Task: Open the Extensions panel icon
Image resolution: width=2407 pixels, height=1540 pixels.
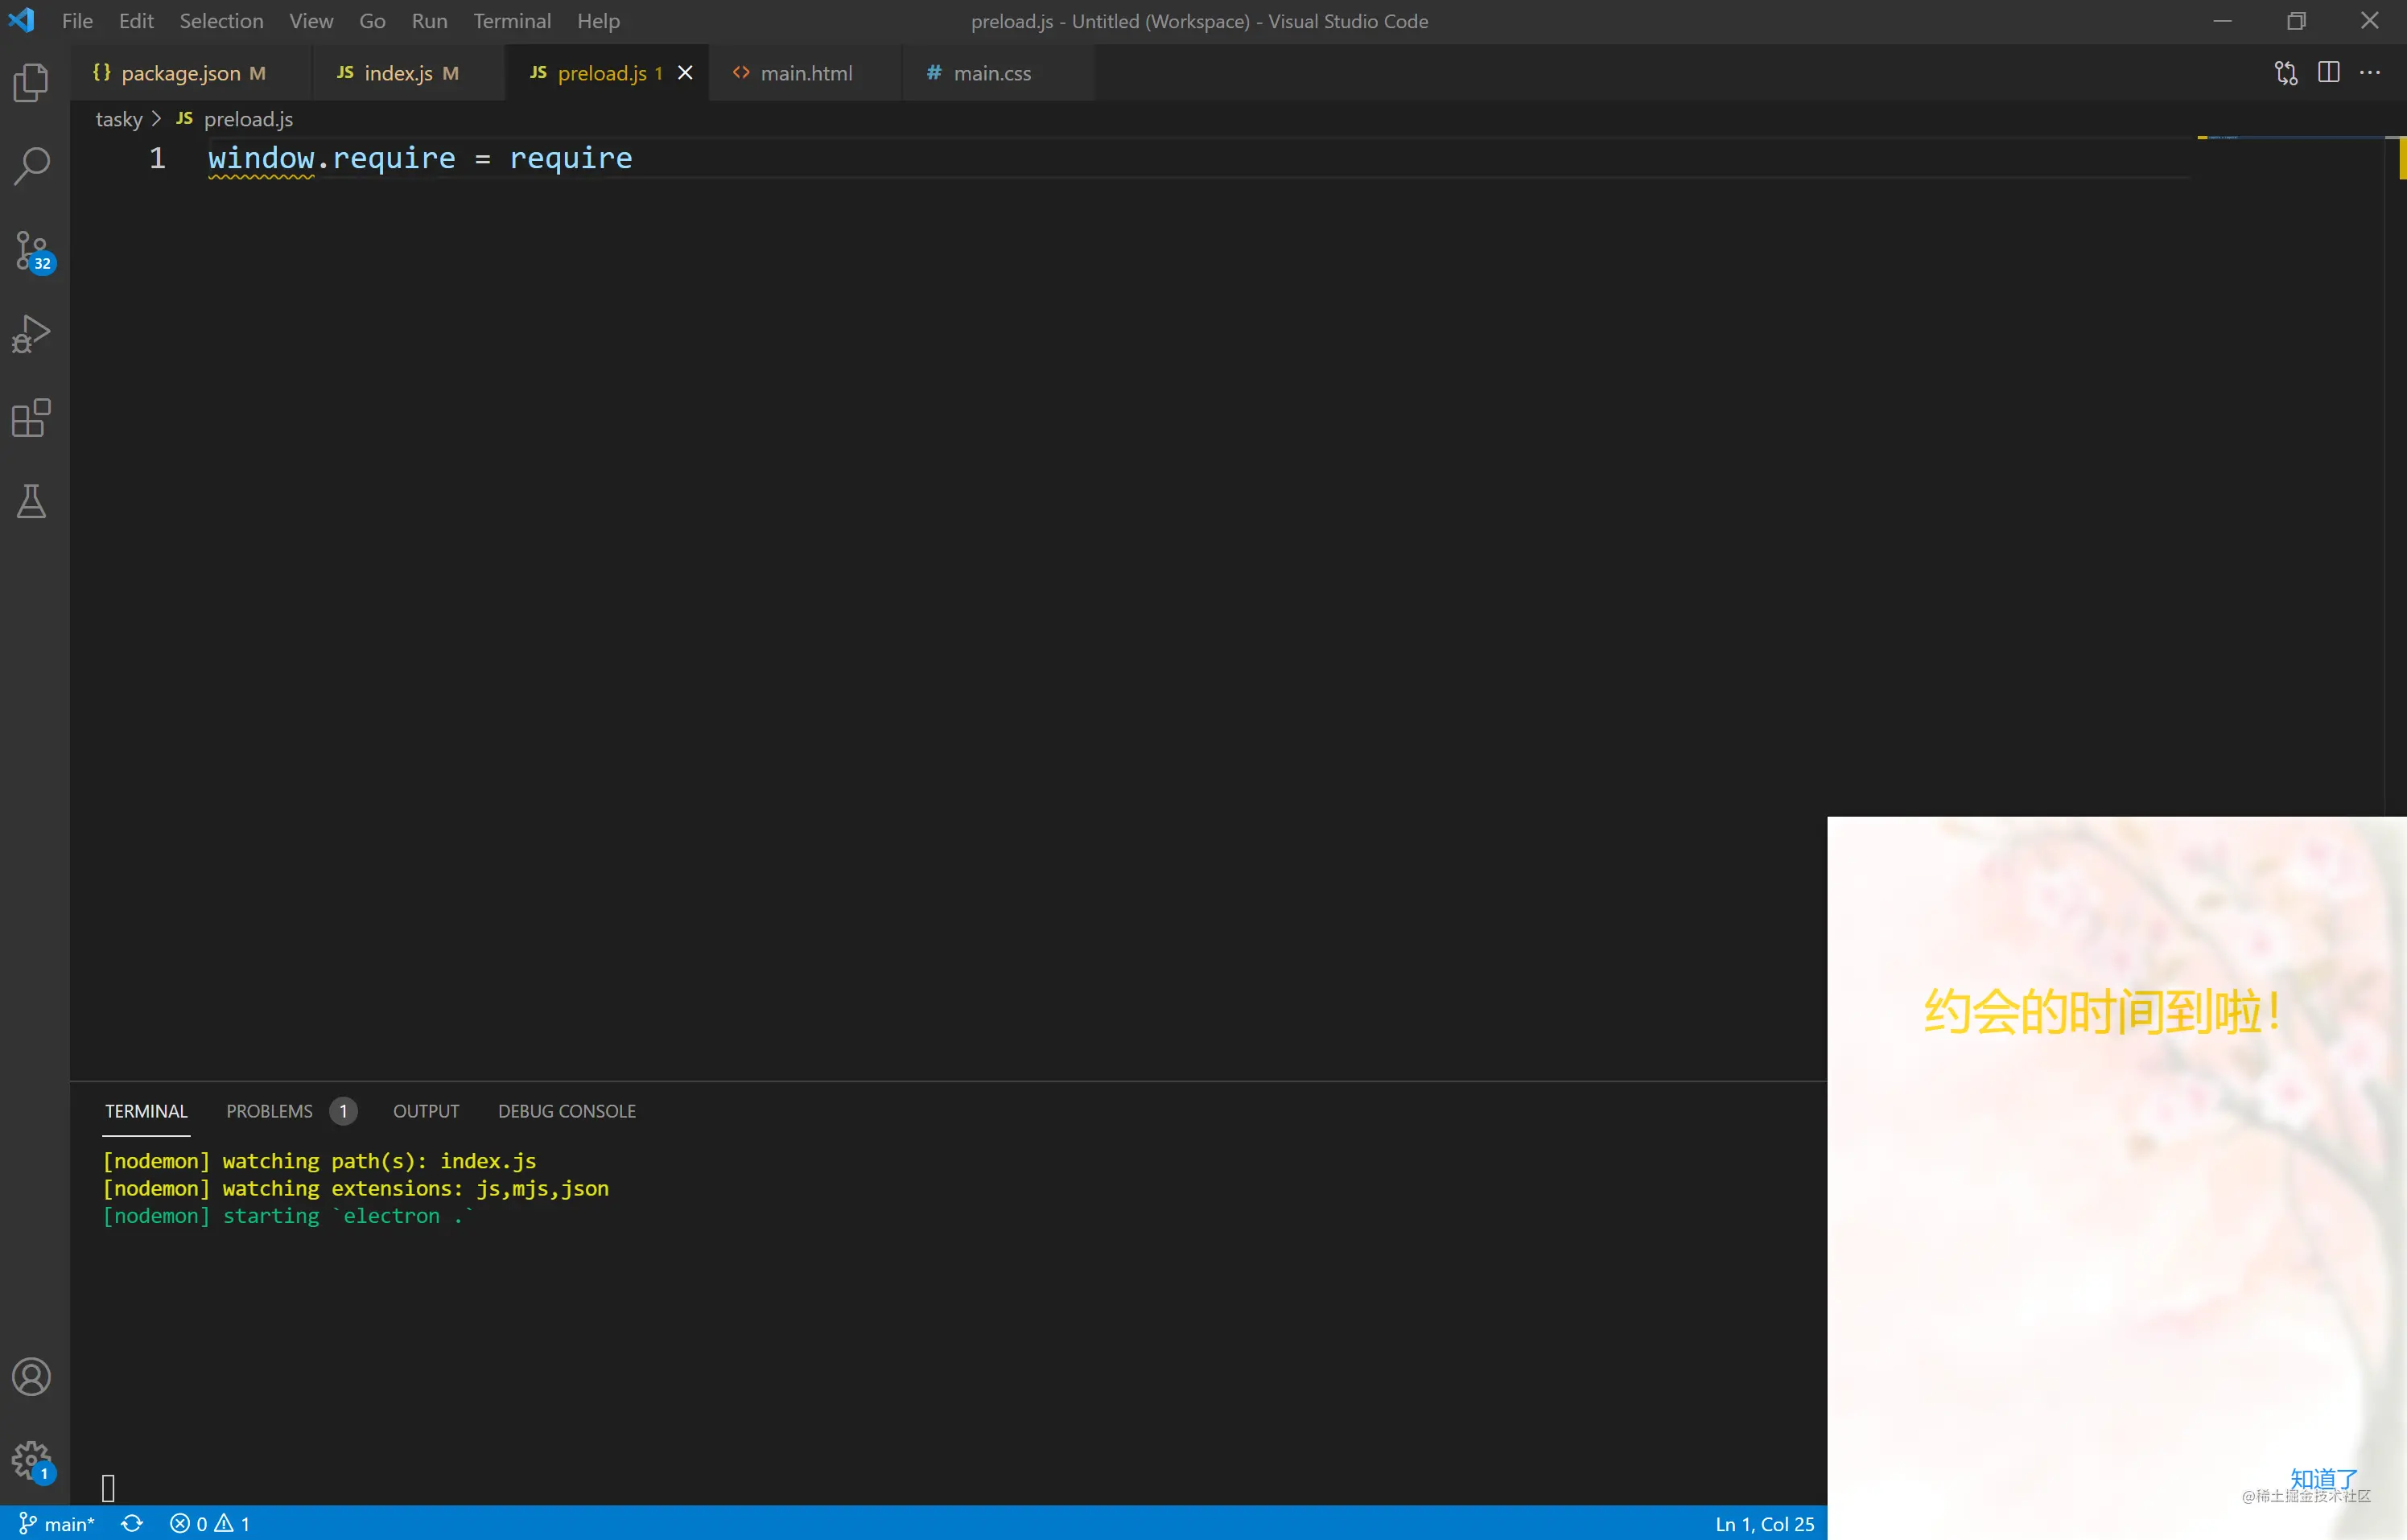Action: pyautogui.click(x=33, y=418)
